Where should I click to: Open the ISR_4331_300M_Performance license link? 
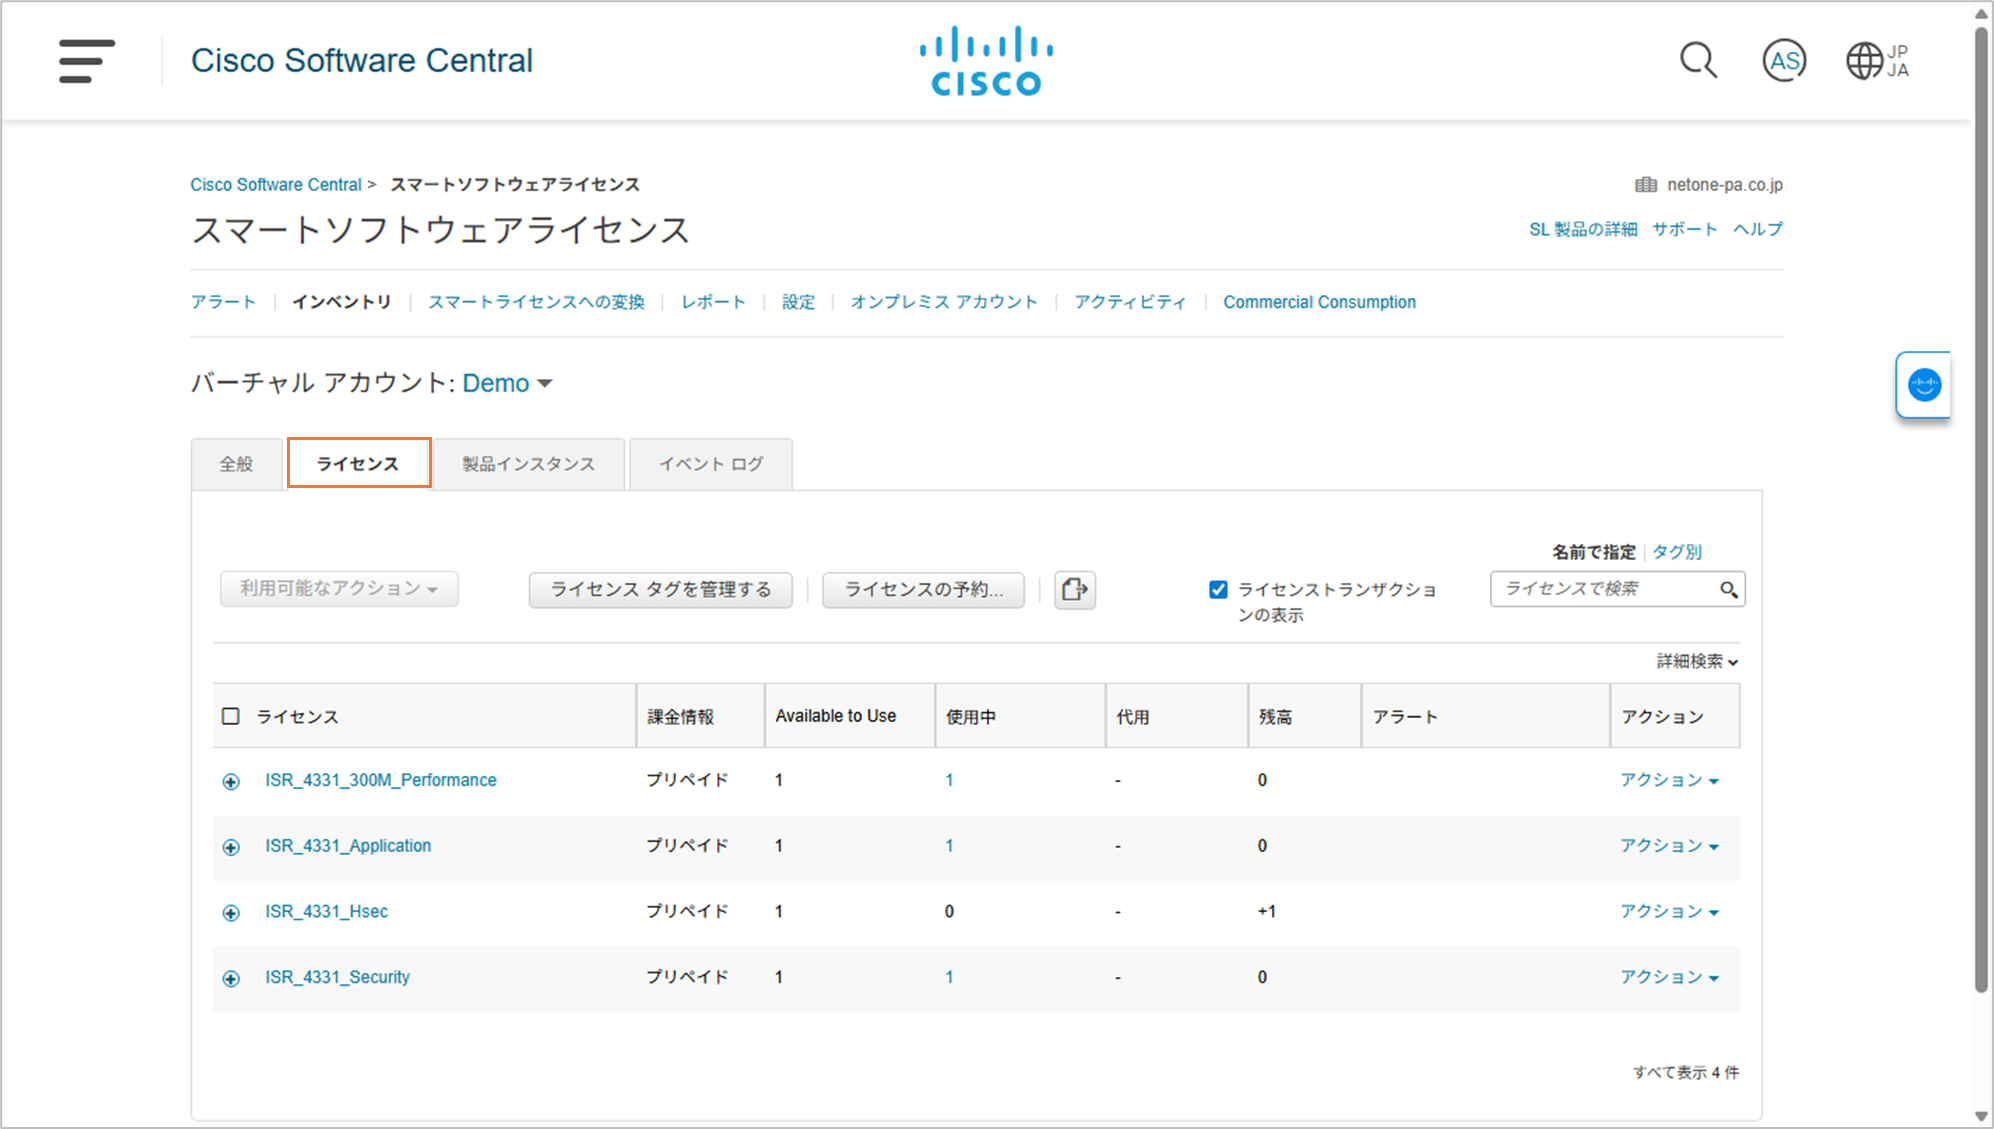(x=380, y=780)
